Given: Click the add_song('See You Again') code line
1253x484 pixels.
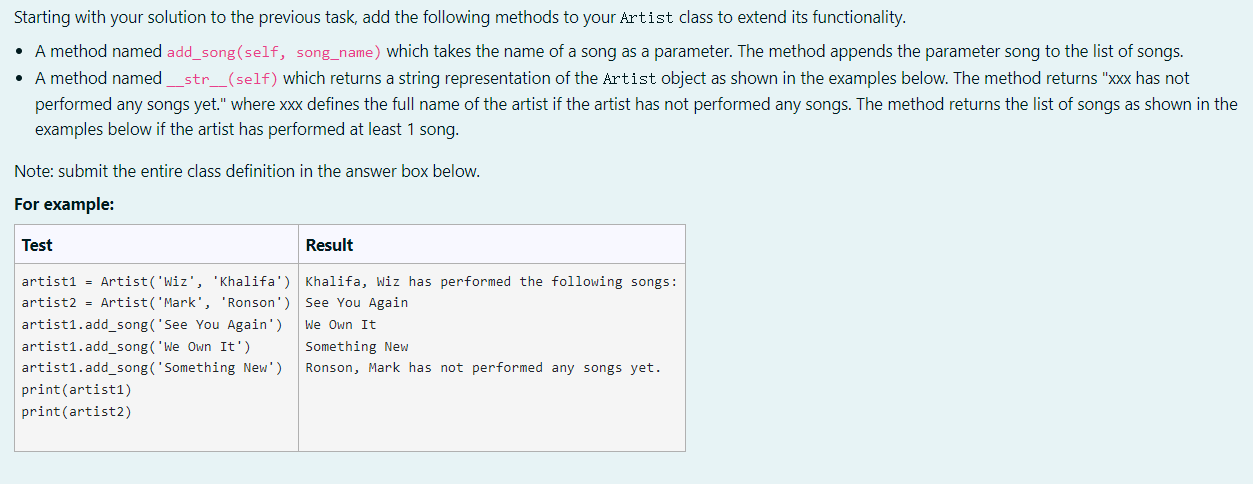Looking at the screenshot, I should (x=152, y=325).
